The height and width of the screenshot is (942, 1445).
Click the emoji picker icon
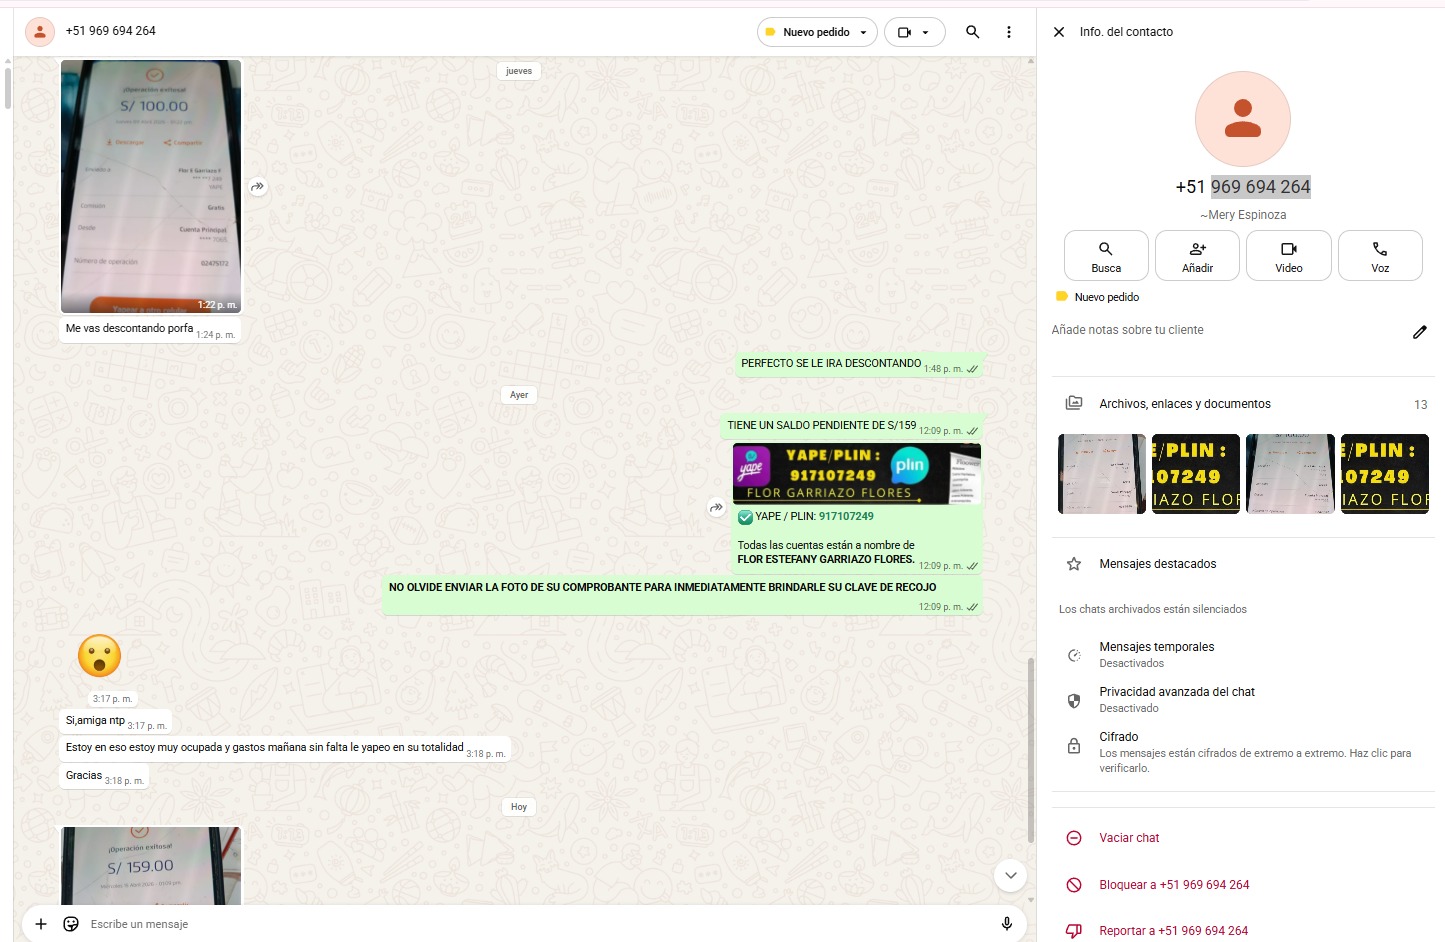71,924
